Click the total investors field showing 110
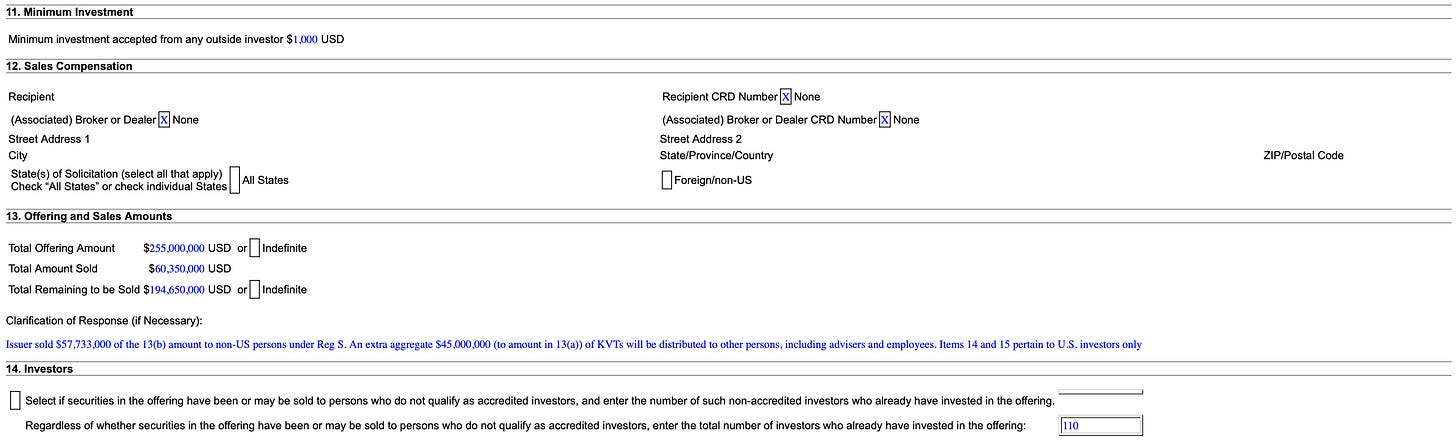The height and width of the screenshot is (445, 1456). click(x=1100, y=425)
